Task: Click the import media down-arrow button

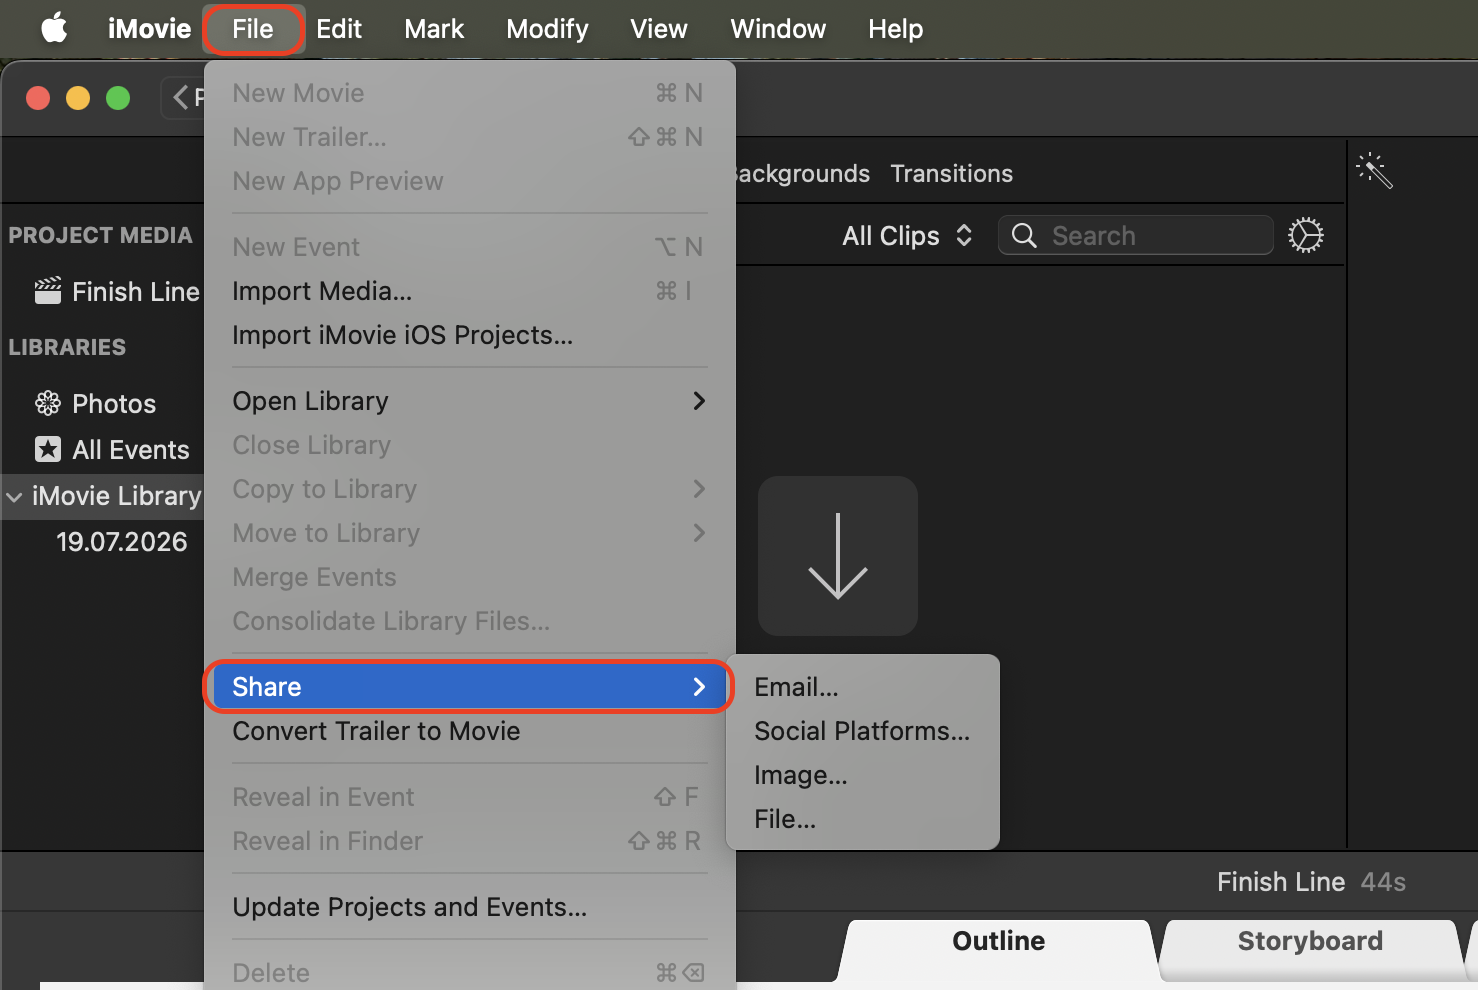Action: 838,556
